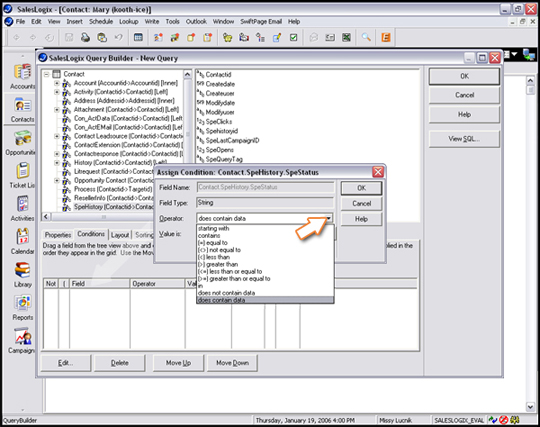Open the Operator dropdown arrow

(329, 218)
